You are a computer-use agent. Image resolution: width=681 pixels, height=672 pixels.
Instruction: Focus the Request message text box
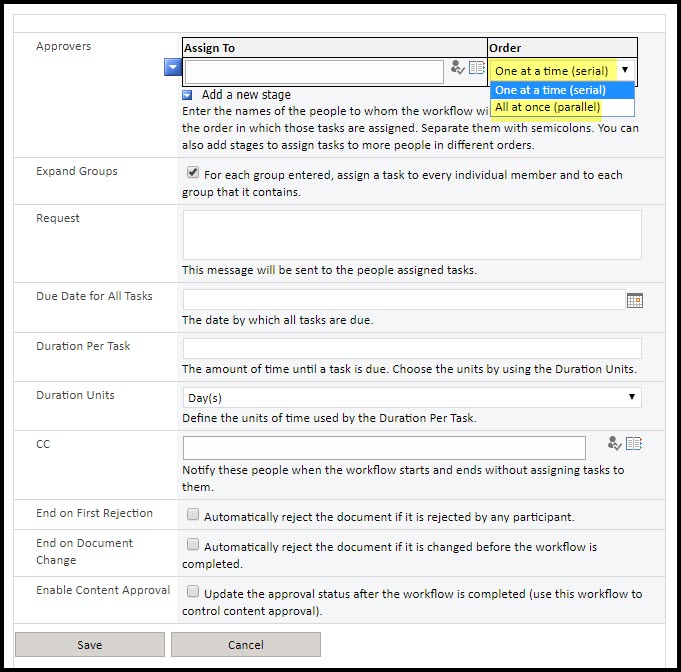click(x=411, y=235)
